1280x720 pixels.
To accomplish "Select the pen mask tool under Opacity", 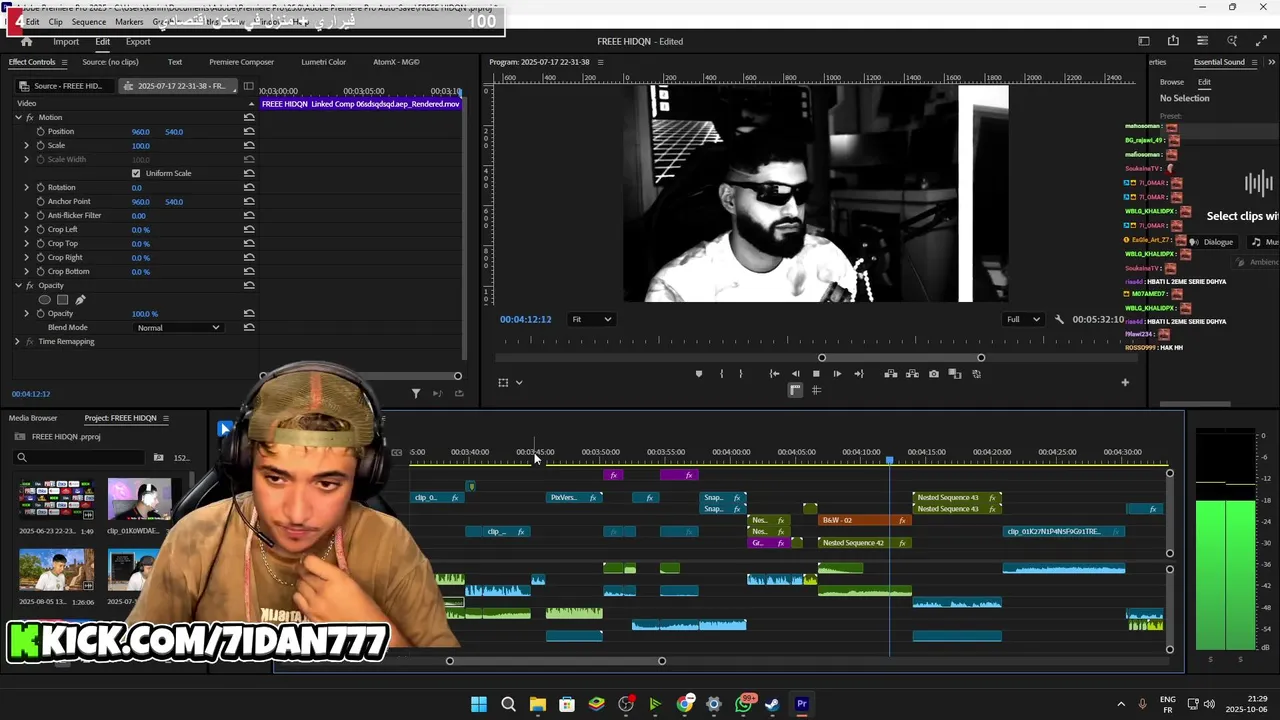I will tap(80, 300).
